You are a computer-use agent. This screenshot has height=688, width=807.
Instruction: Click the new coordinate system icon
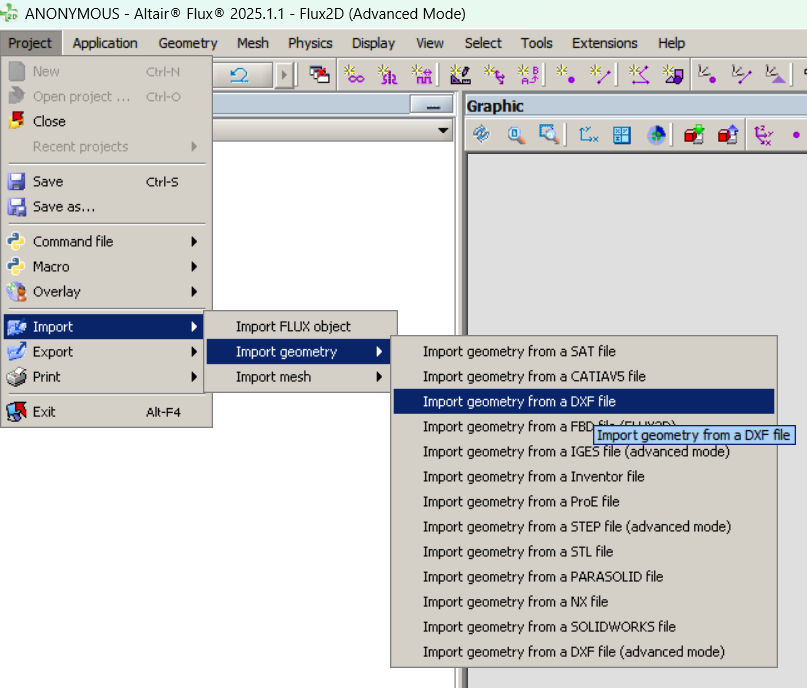(x=495, y=75)
